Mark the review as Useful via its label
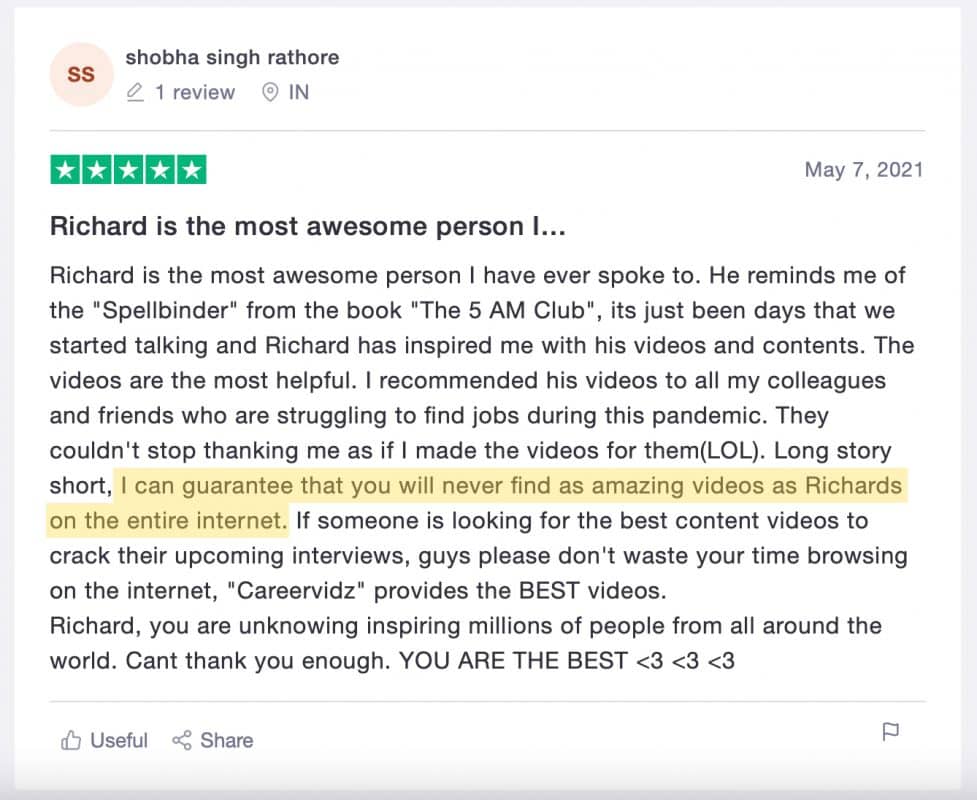The height and width of the screenshot is (800, 977). [119, 740]
